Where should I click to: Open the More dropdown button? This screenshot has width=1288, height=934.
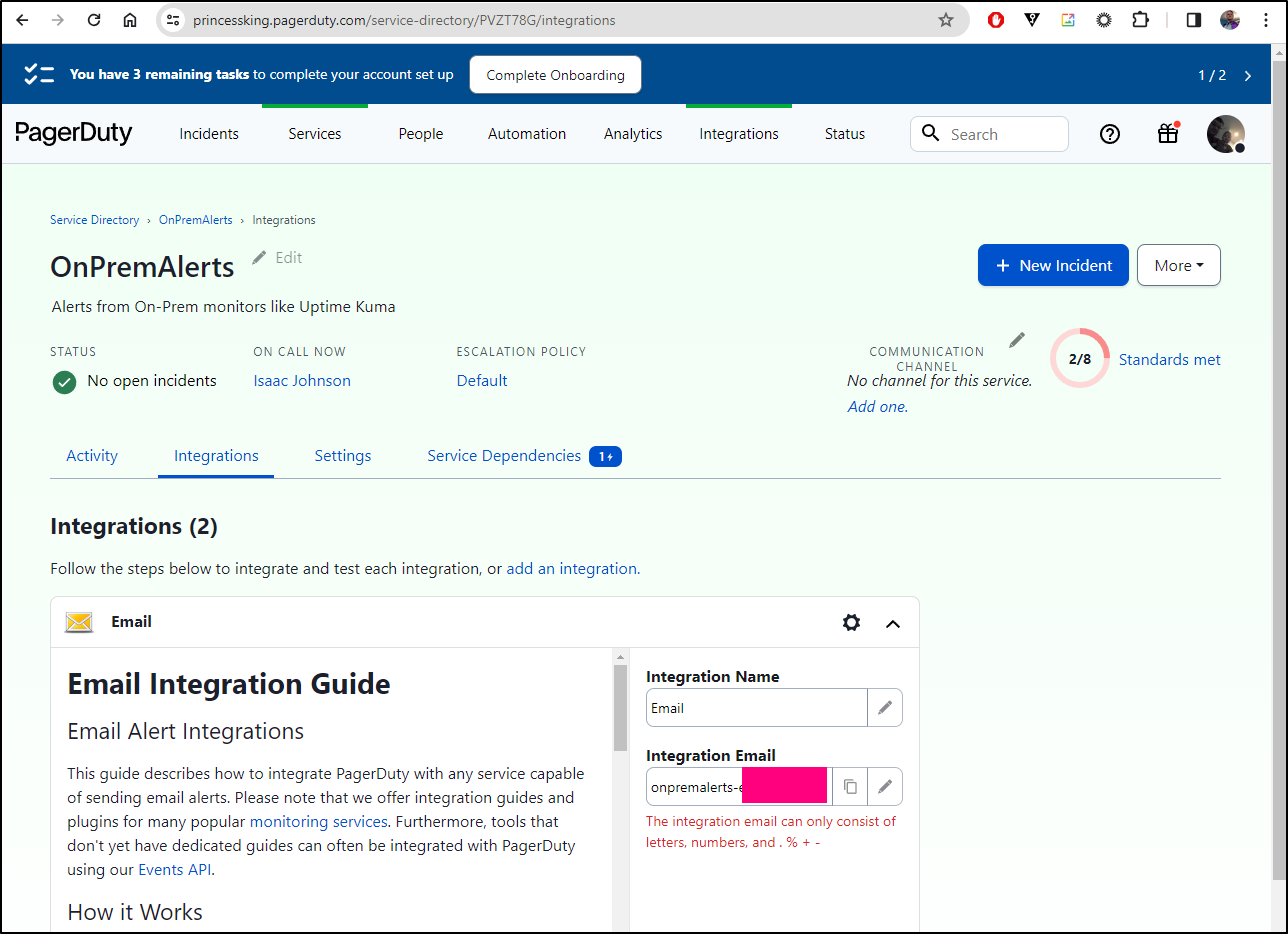pyautogui.click(x=1179, y=265)
